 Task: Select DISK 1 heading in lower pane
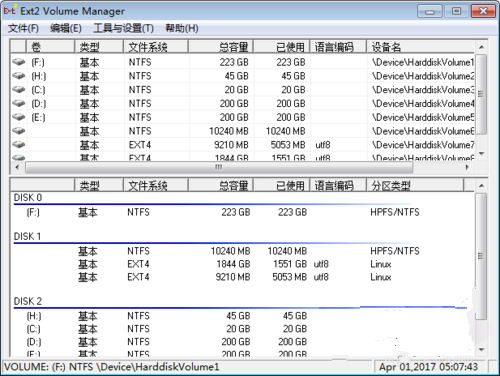click(x=27, y=236)
